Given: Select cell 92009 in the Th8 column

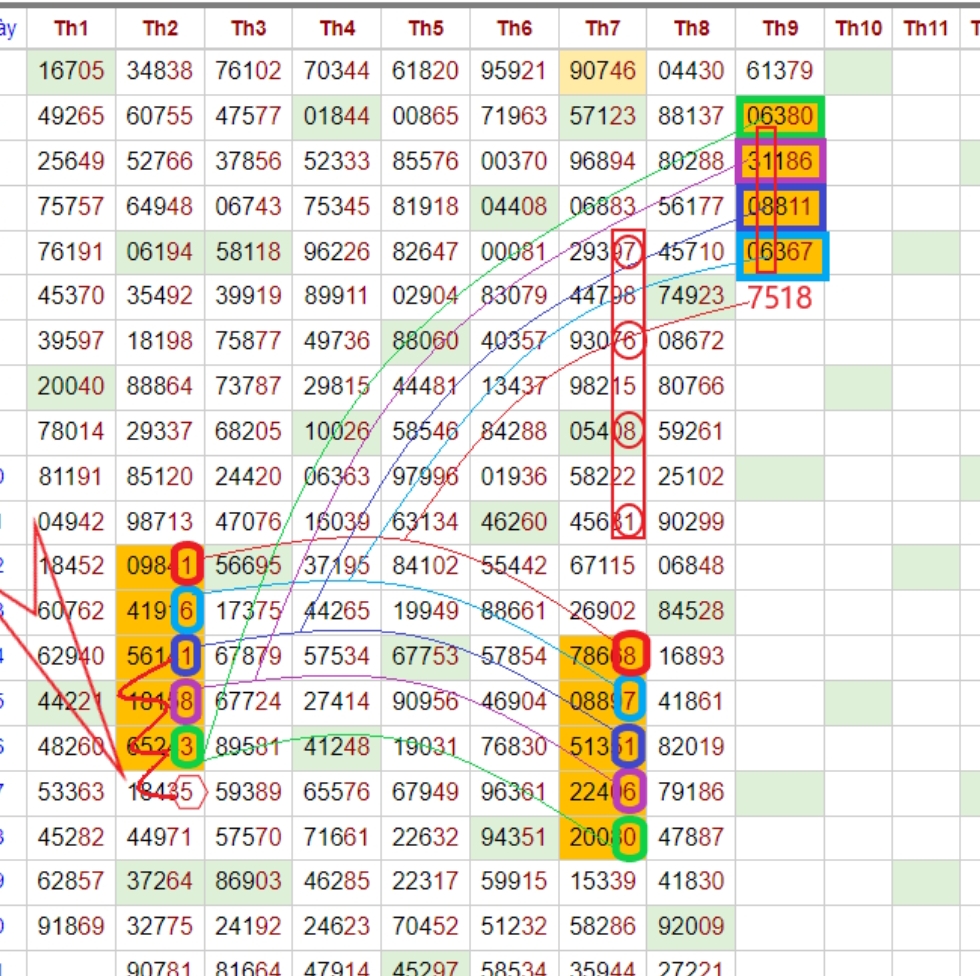Looking at the screenshot, I should pyautogui.click(x=691, y=927).
